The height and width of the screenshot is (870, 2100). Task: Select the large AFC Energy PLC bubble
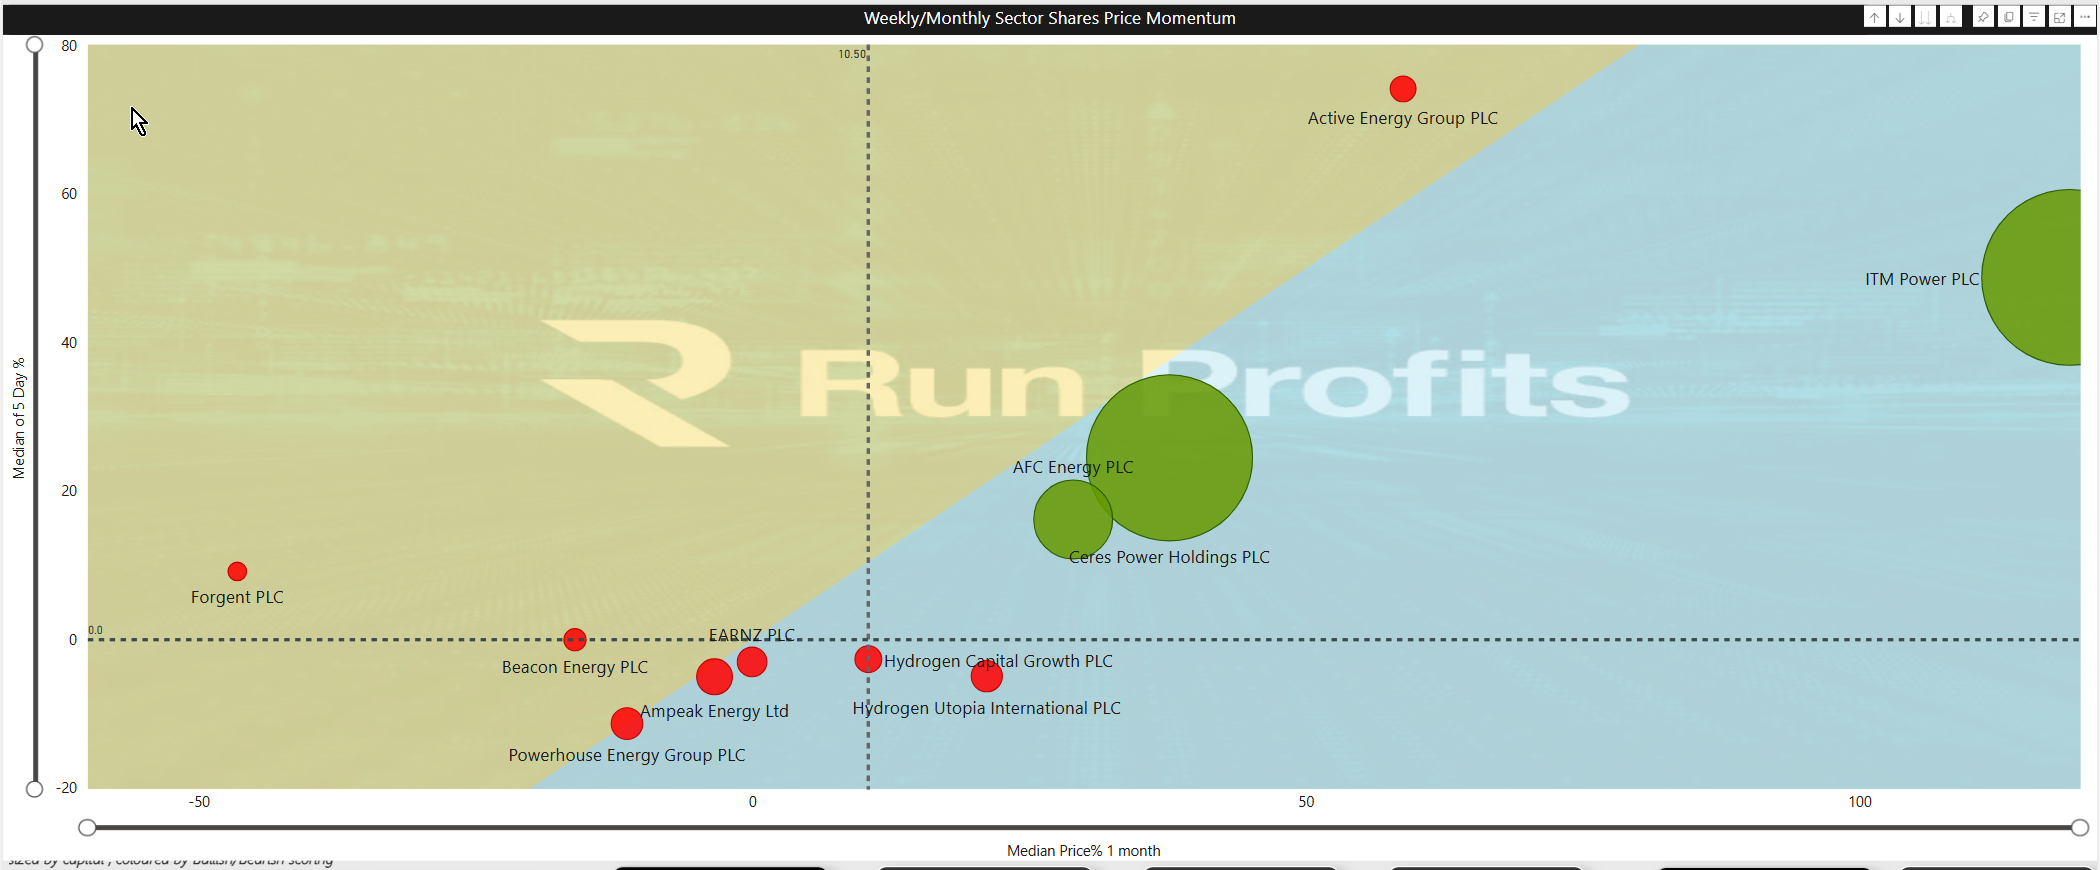[x=1169, y=458]
